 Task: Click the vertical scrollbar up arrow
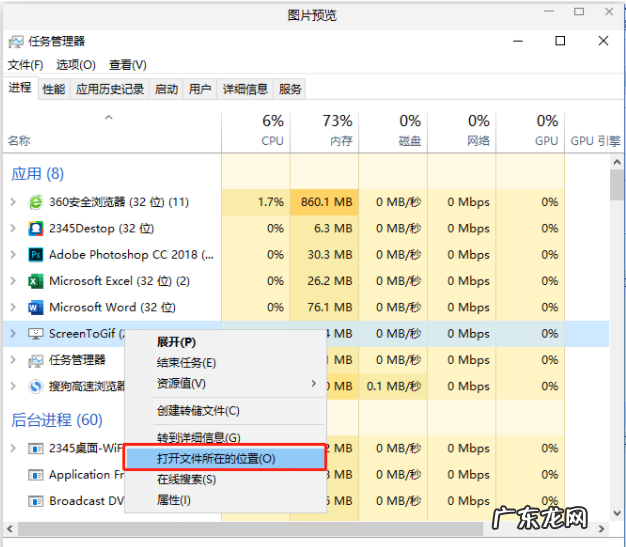coord(617,162)
